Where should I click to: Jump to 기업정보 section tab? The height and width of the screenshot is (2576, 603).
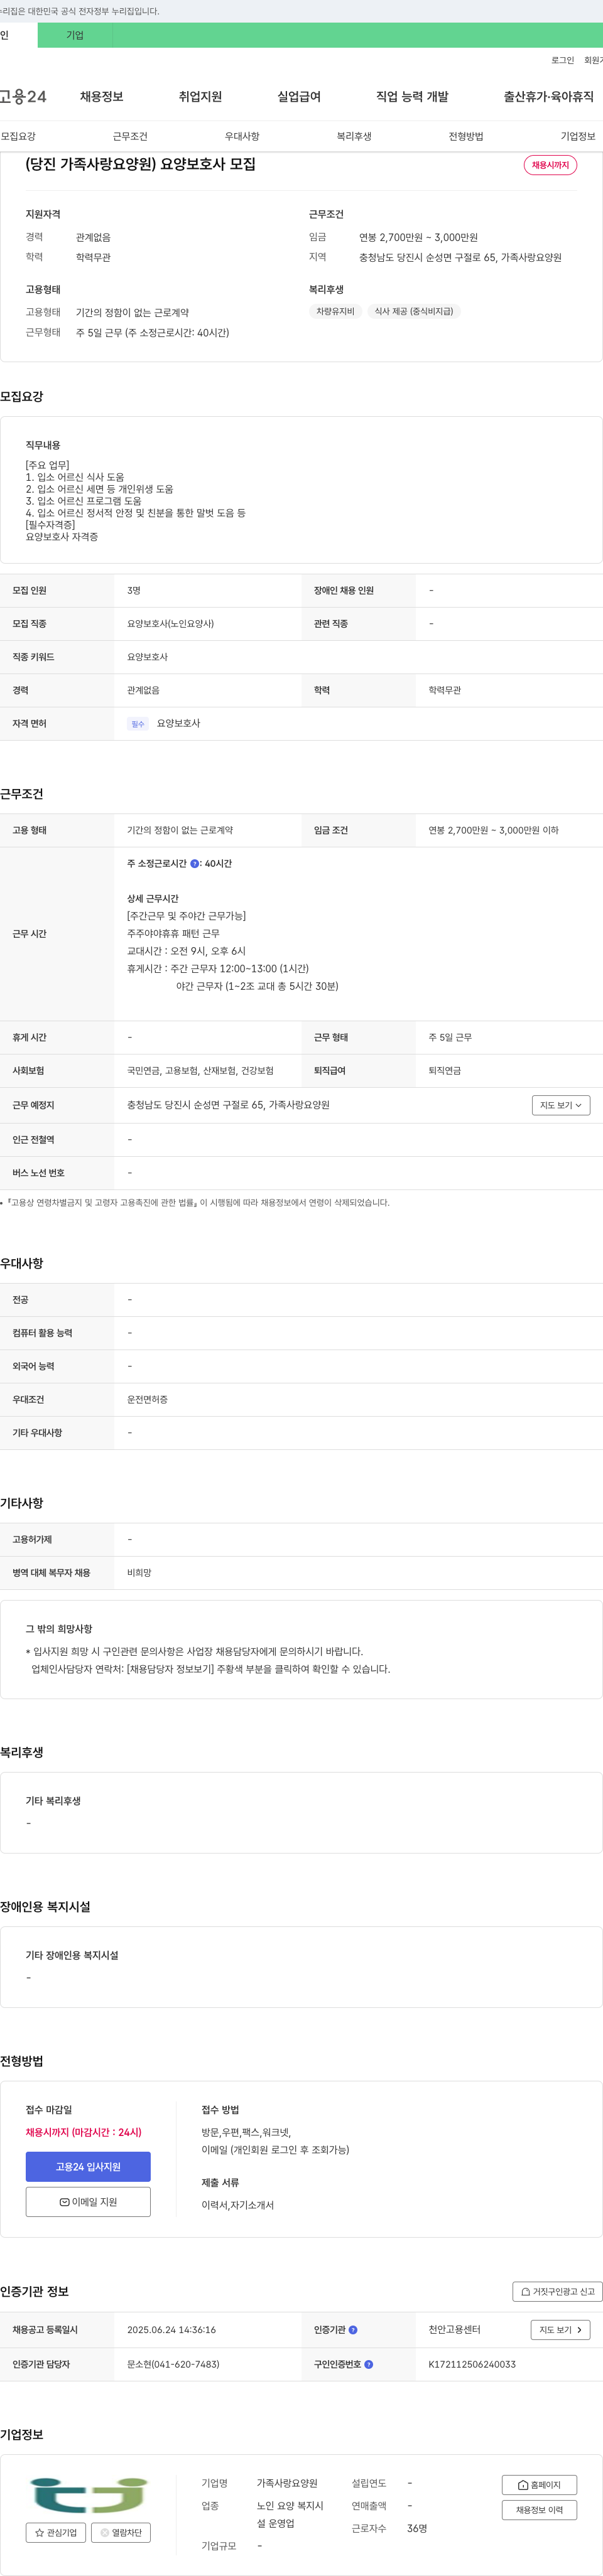point(578,136)
